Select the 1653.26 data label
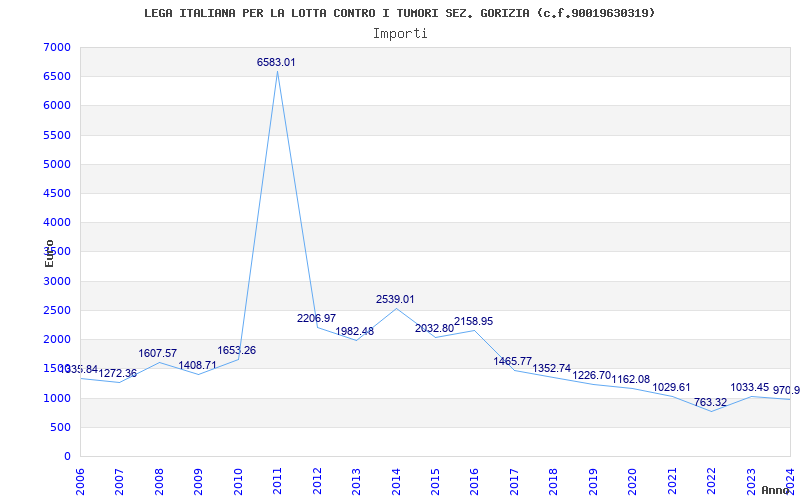Viewport: 800px width, 500px height. click(x=237, y=351)
